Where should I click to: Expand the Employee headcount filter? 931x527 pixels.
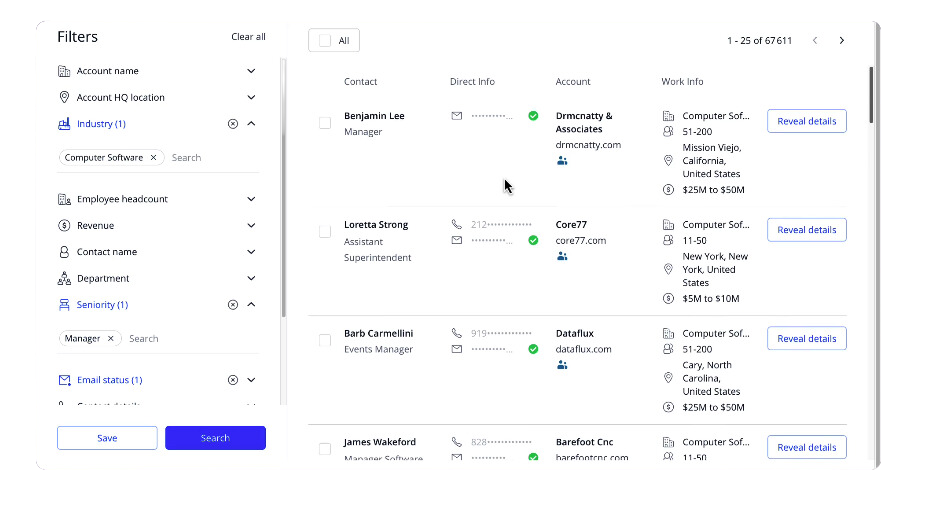pyautogui.click(x=251, y=199)
